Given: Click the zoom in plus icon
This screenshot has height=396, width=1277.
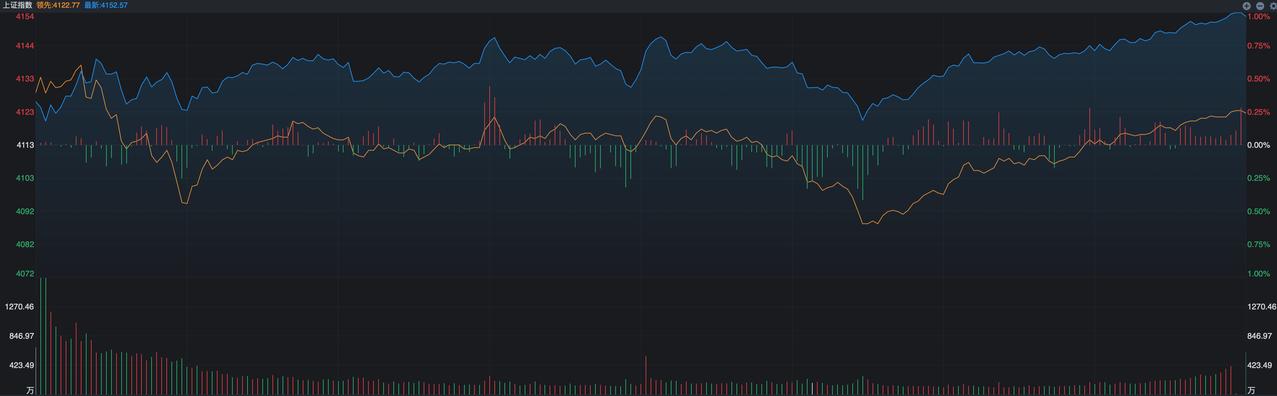Looking at the screenshot, I should 1247,6.
